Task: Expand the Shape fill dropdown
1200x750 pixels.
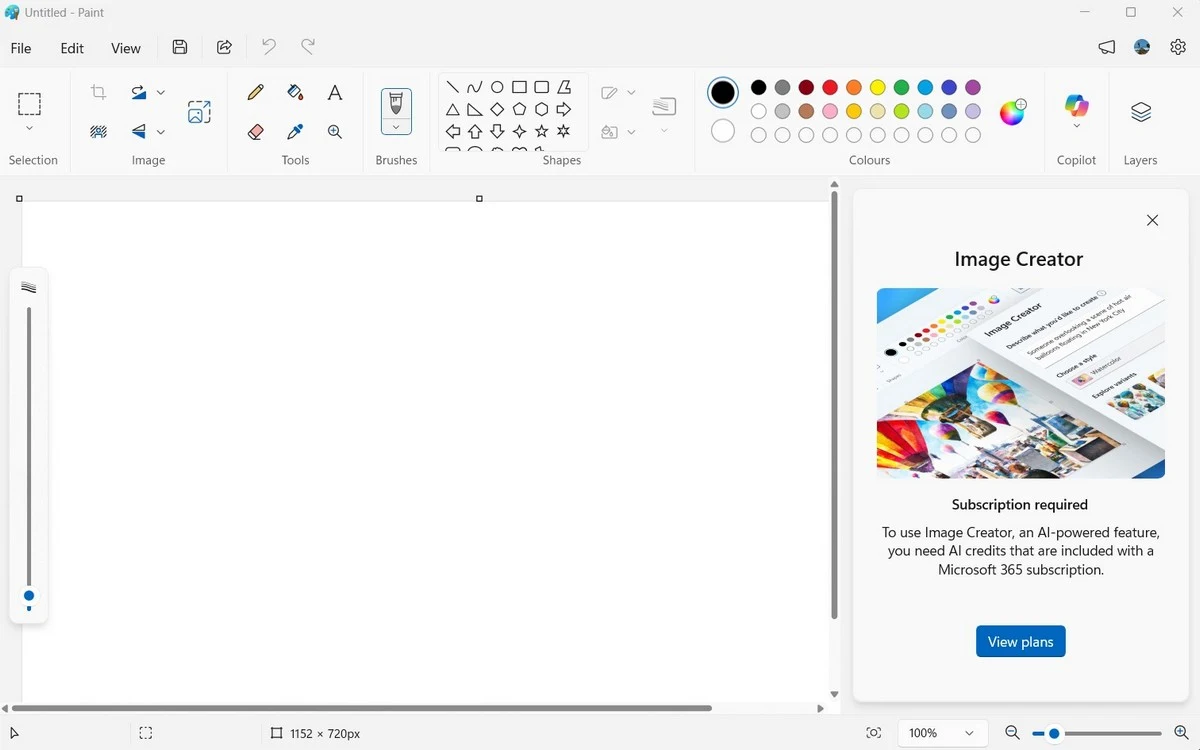Action: point(631,132)
